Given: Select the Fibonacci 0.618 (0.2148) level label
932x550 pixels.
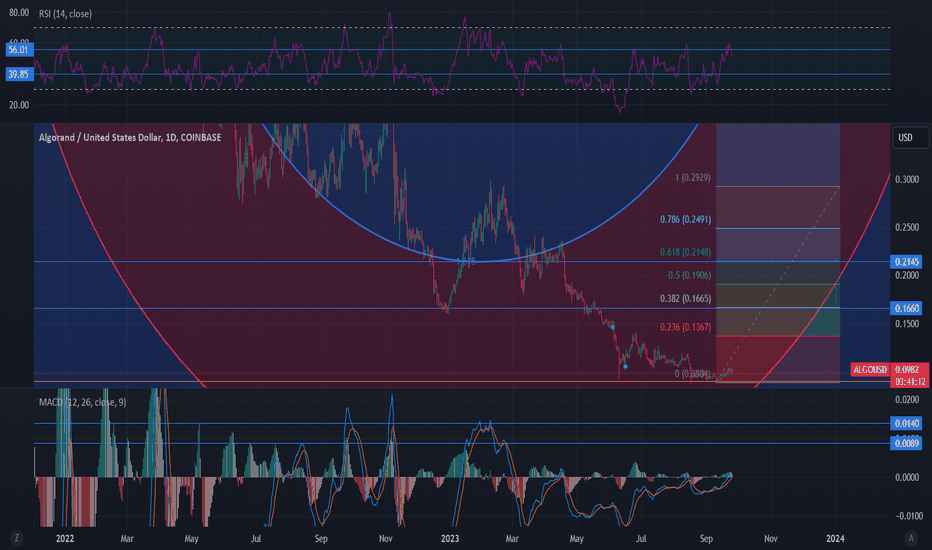Looking at the screenshot, I should tap(685, 252).
